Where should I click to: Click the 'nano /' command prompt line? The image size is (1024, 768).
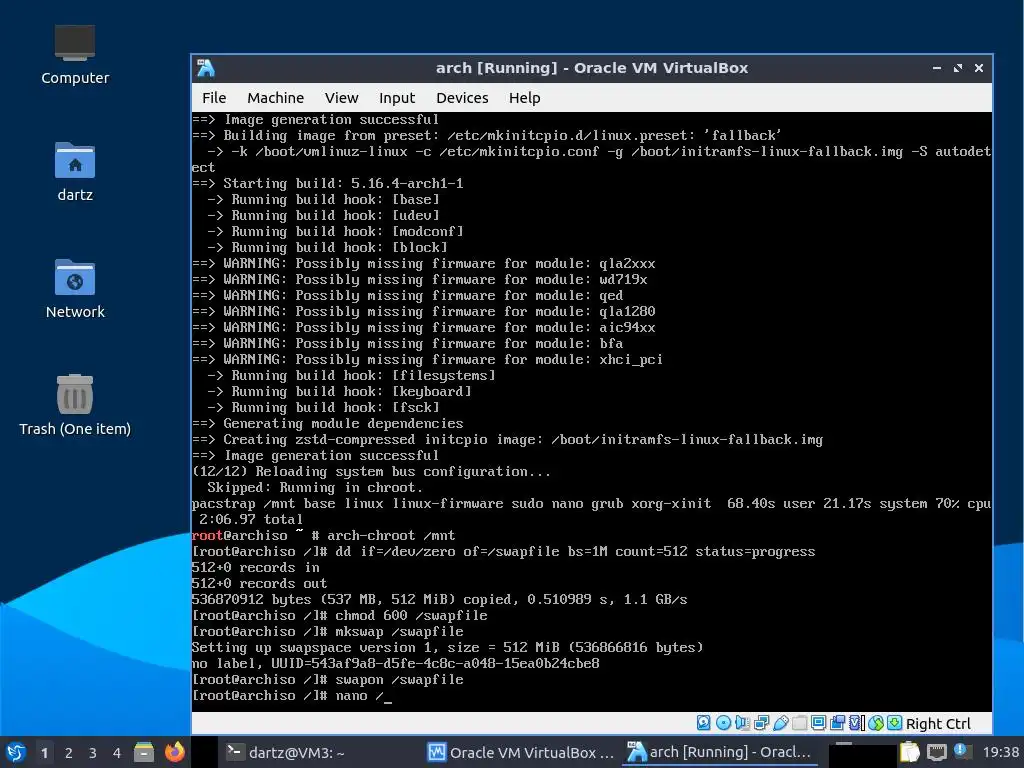click(x=292, y=696)
